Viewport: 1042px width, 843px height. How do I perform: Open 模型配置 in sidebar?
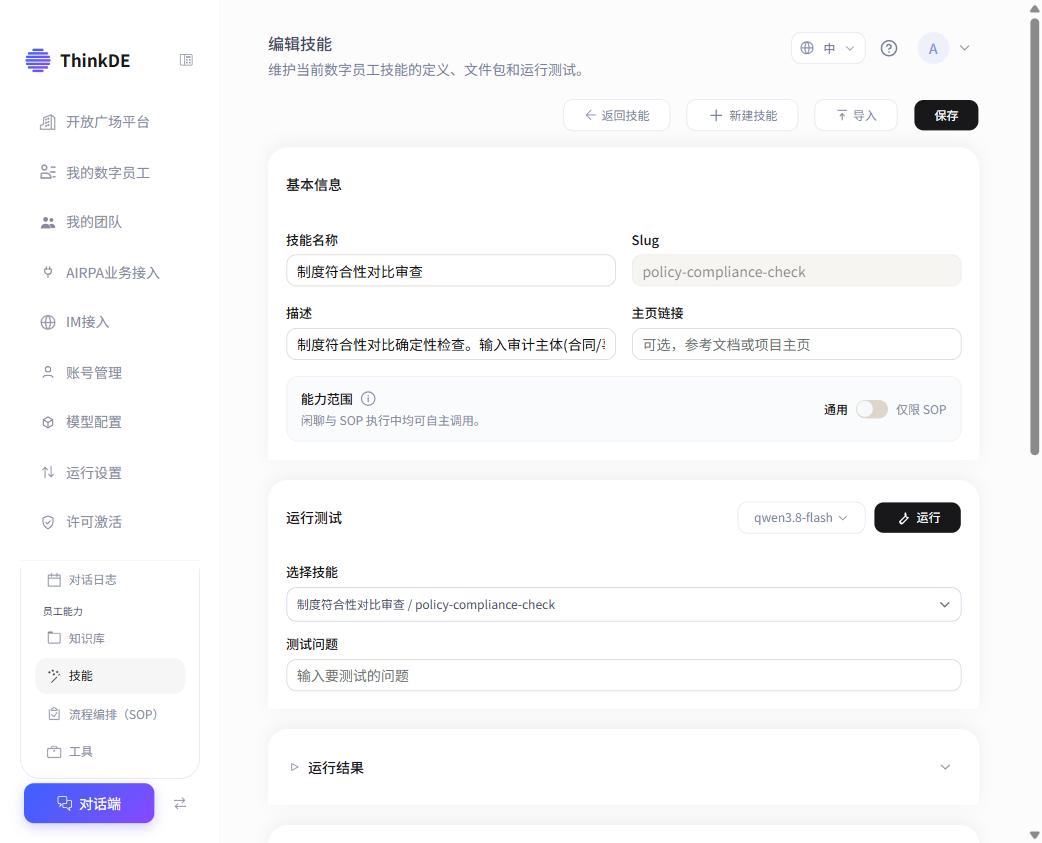click(94, 422)
